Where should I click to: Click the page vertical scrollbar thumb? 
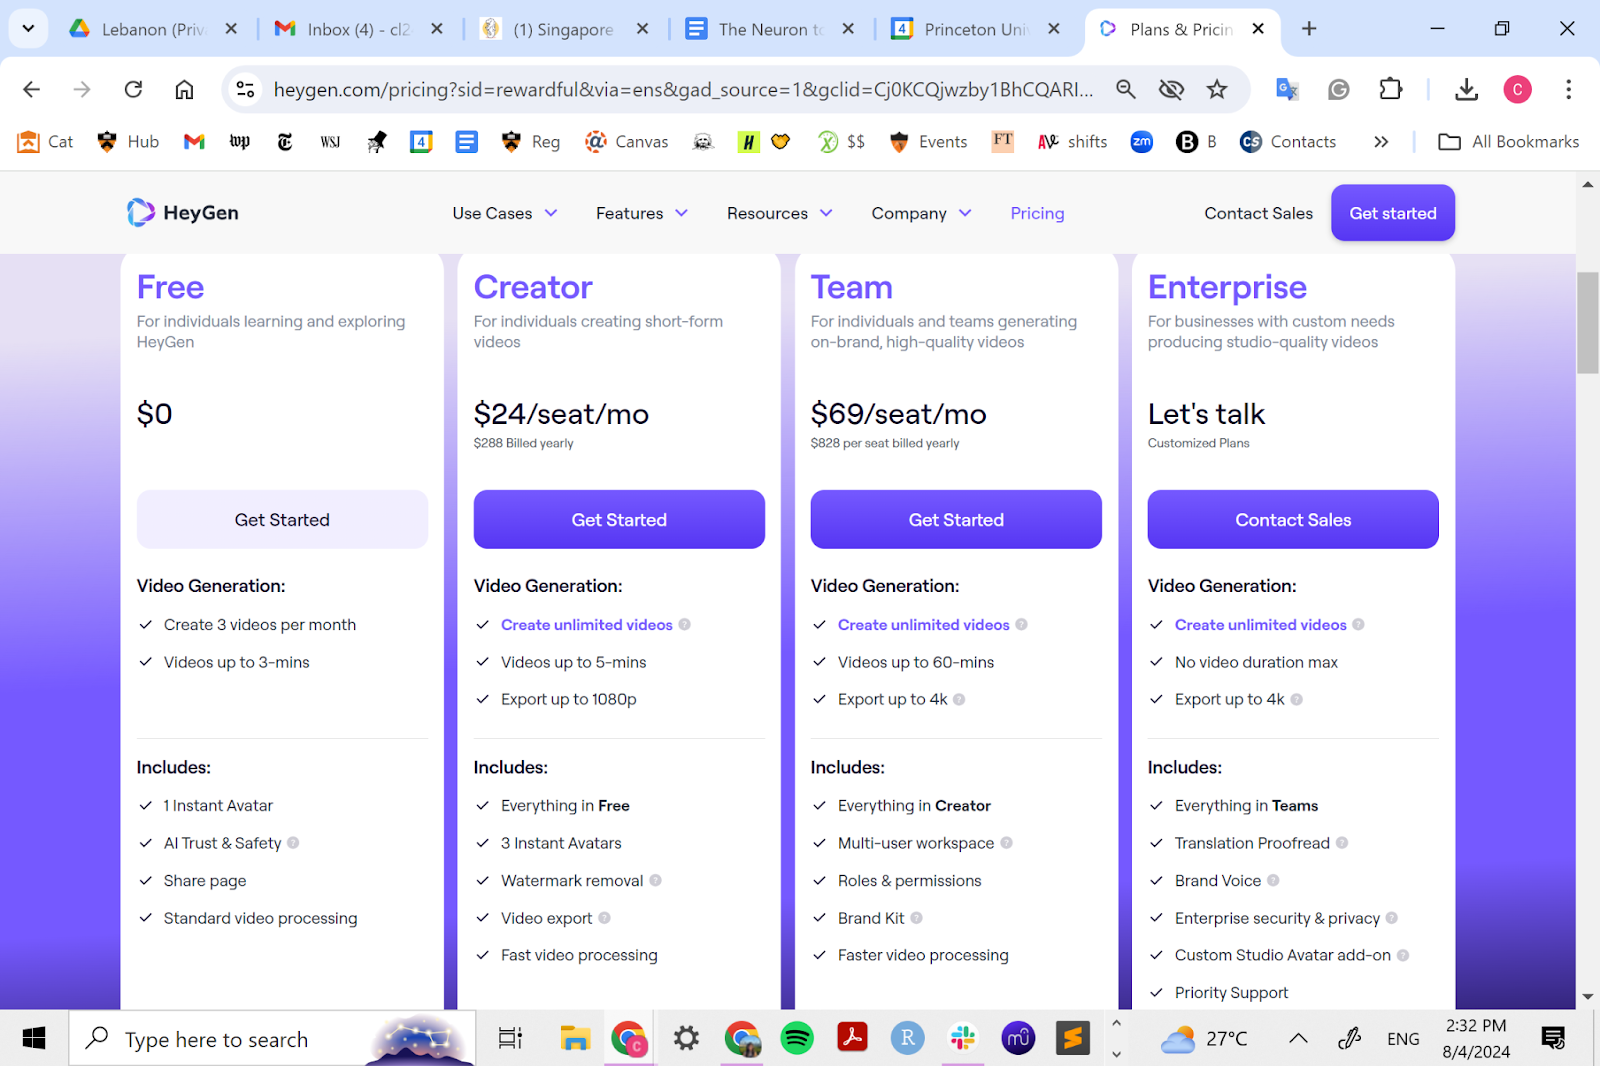[x=1587, y=322]
